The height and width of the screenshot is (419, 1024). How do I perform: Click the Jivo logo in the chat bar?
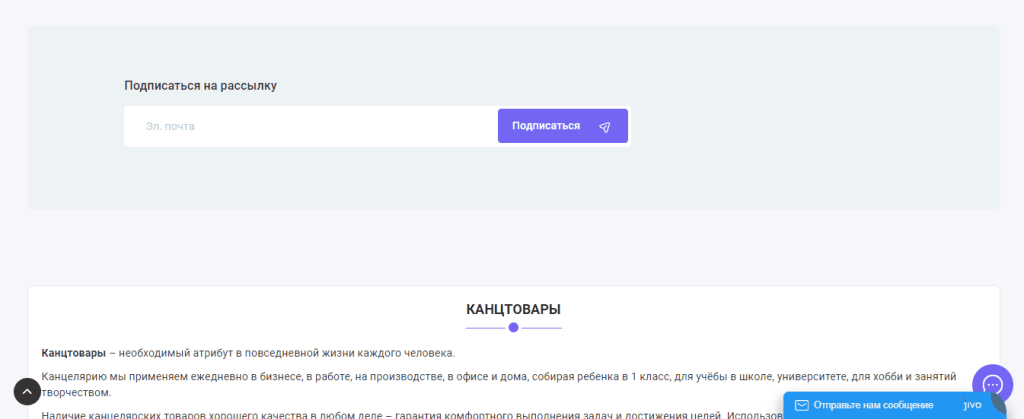tap(972, 405)
